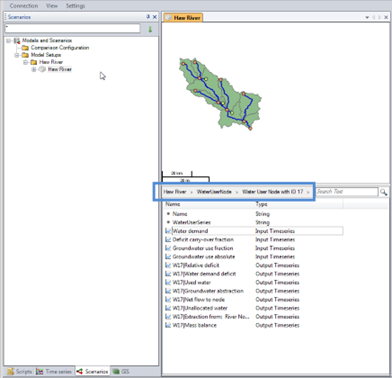Expand the arrow after Haw River breadcrumb
The image size is (392, 378).
(x=192, y=192)
